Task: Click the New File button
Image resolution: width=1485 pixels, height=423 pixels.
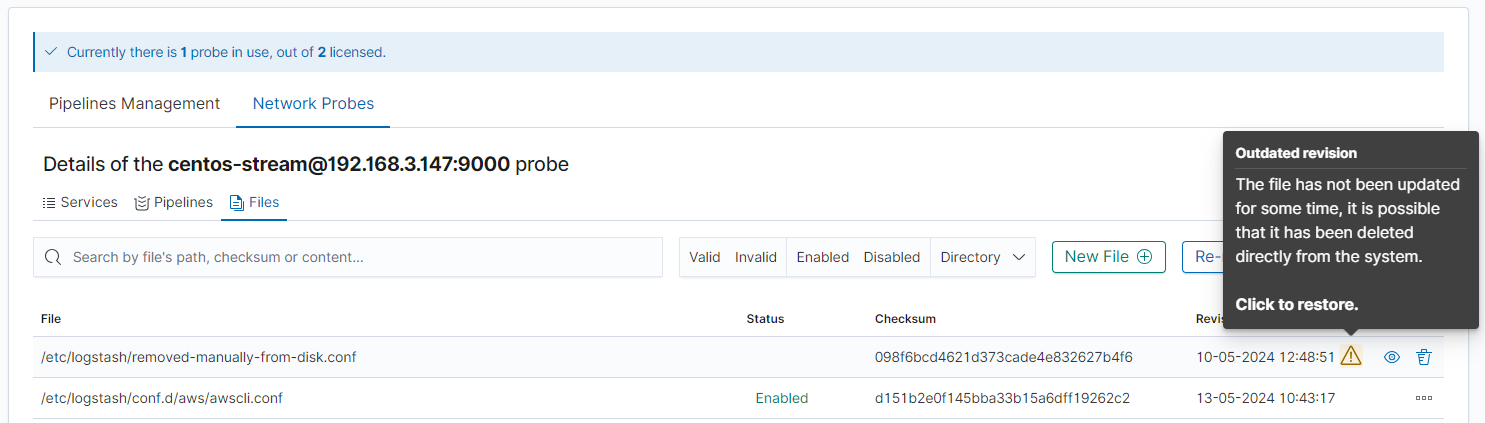Action: coord(1108,257)
